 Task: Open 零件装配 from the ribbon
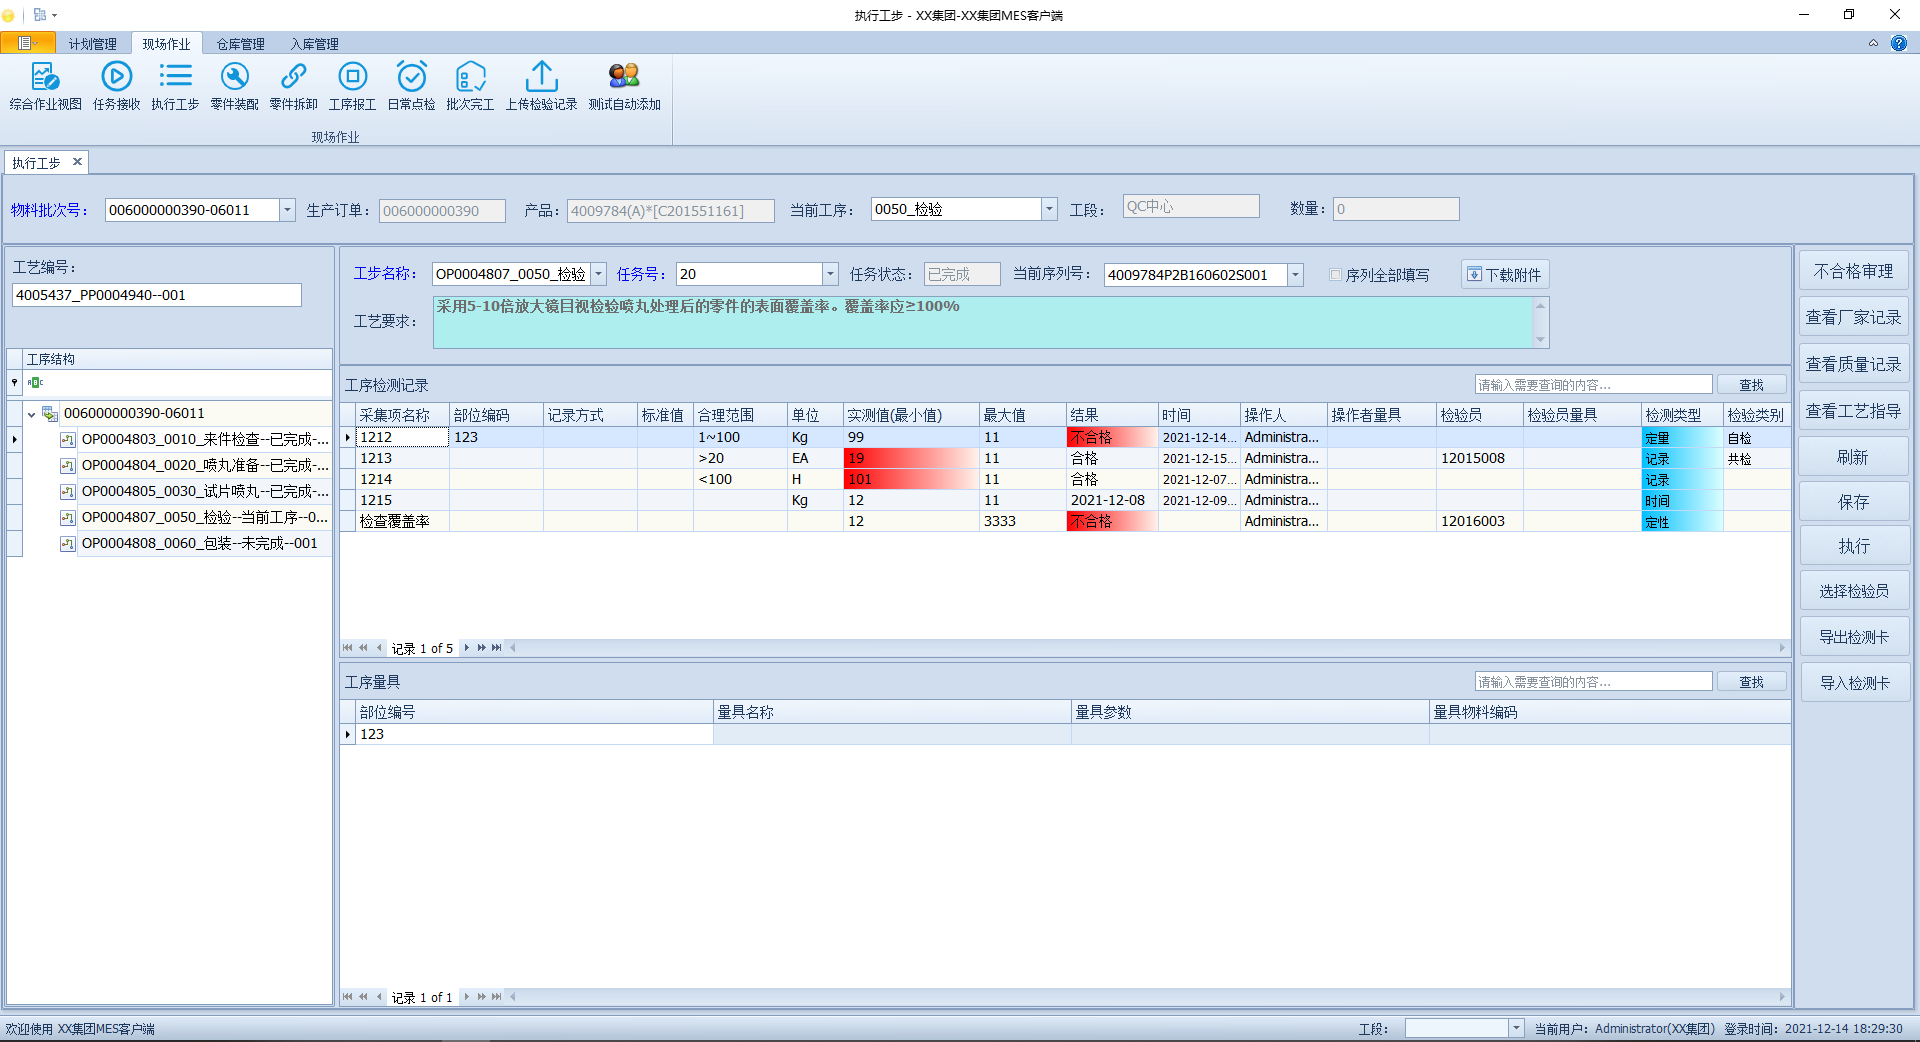pyautogui.click(x=234, y=85)
